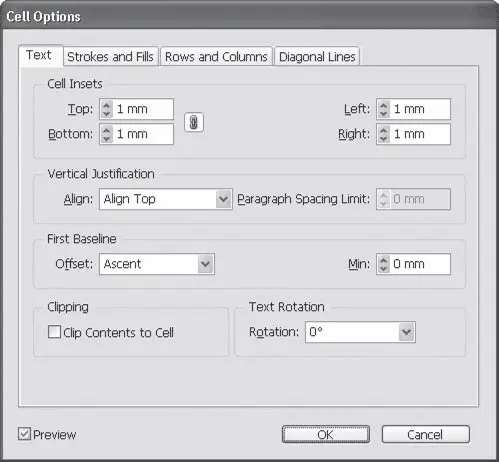Click the chain link icon between insets
Viewport: 499px width, 462px height.
pos(194,122)
